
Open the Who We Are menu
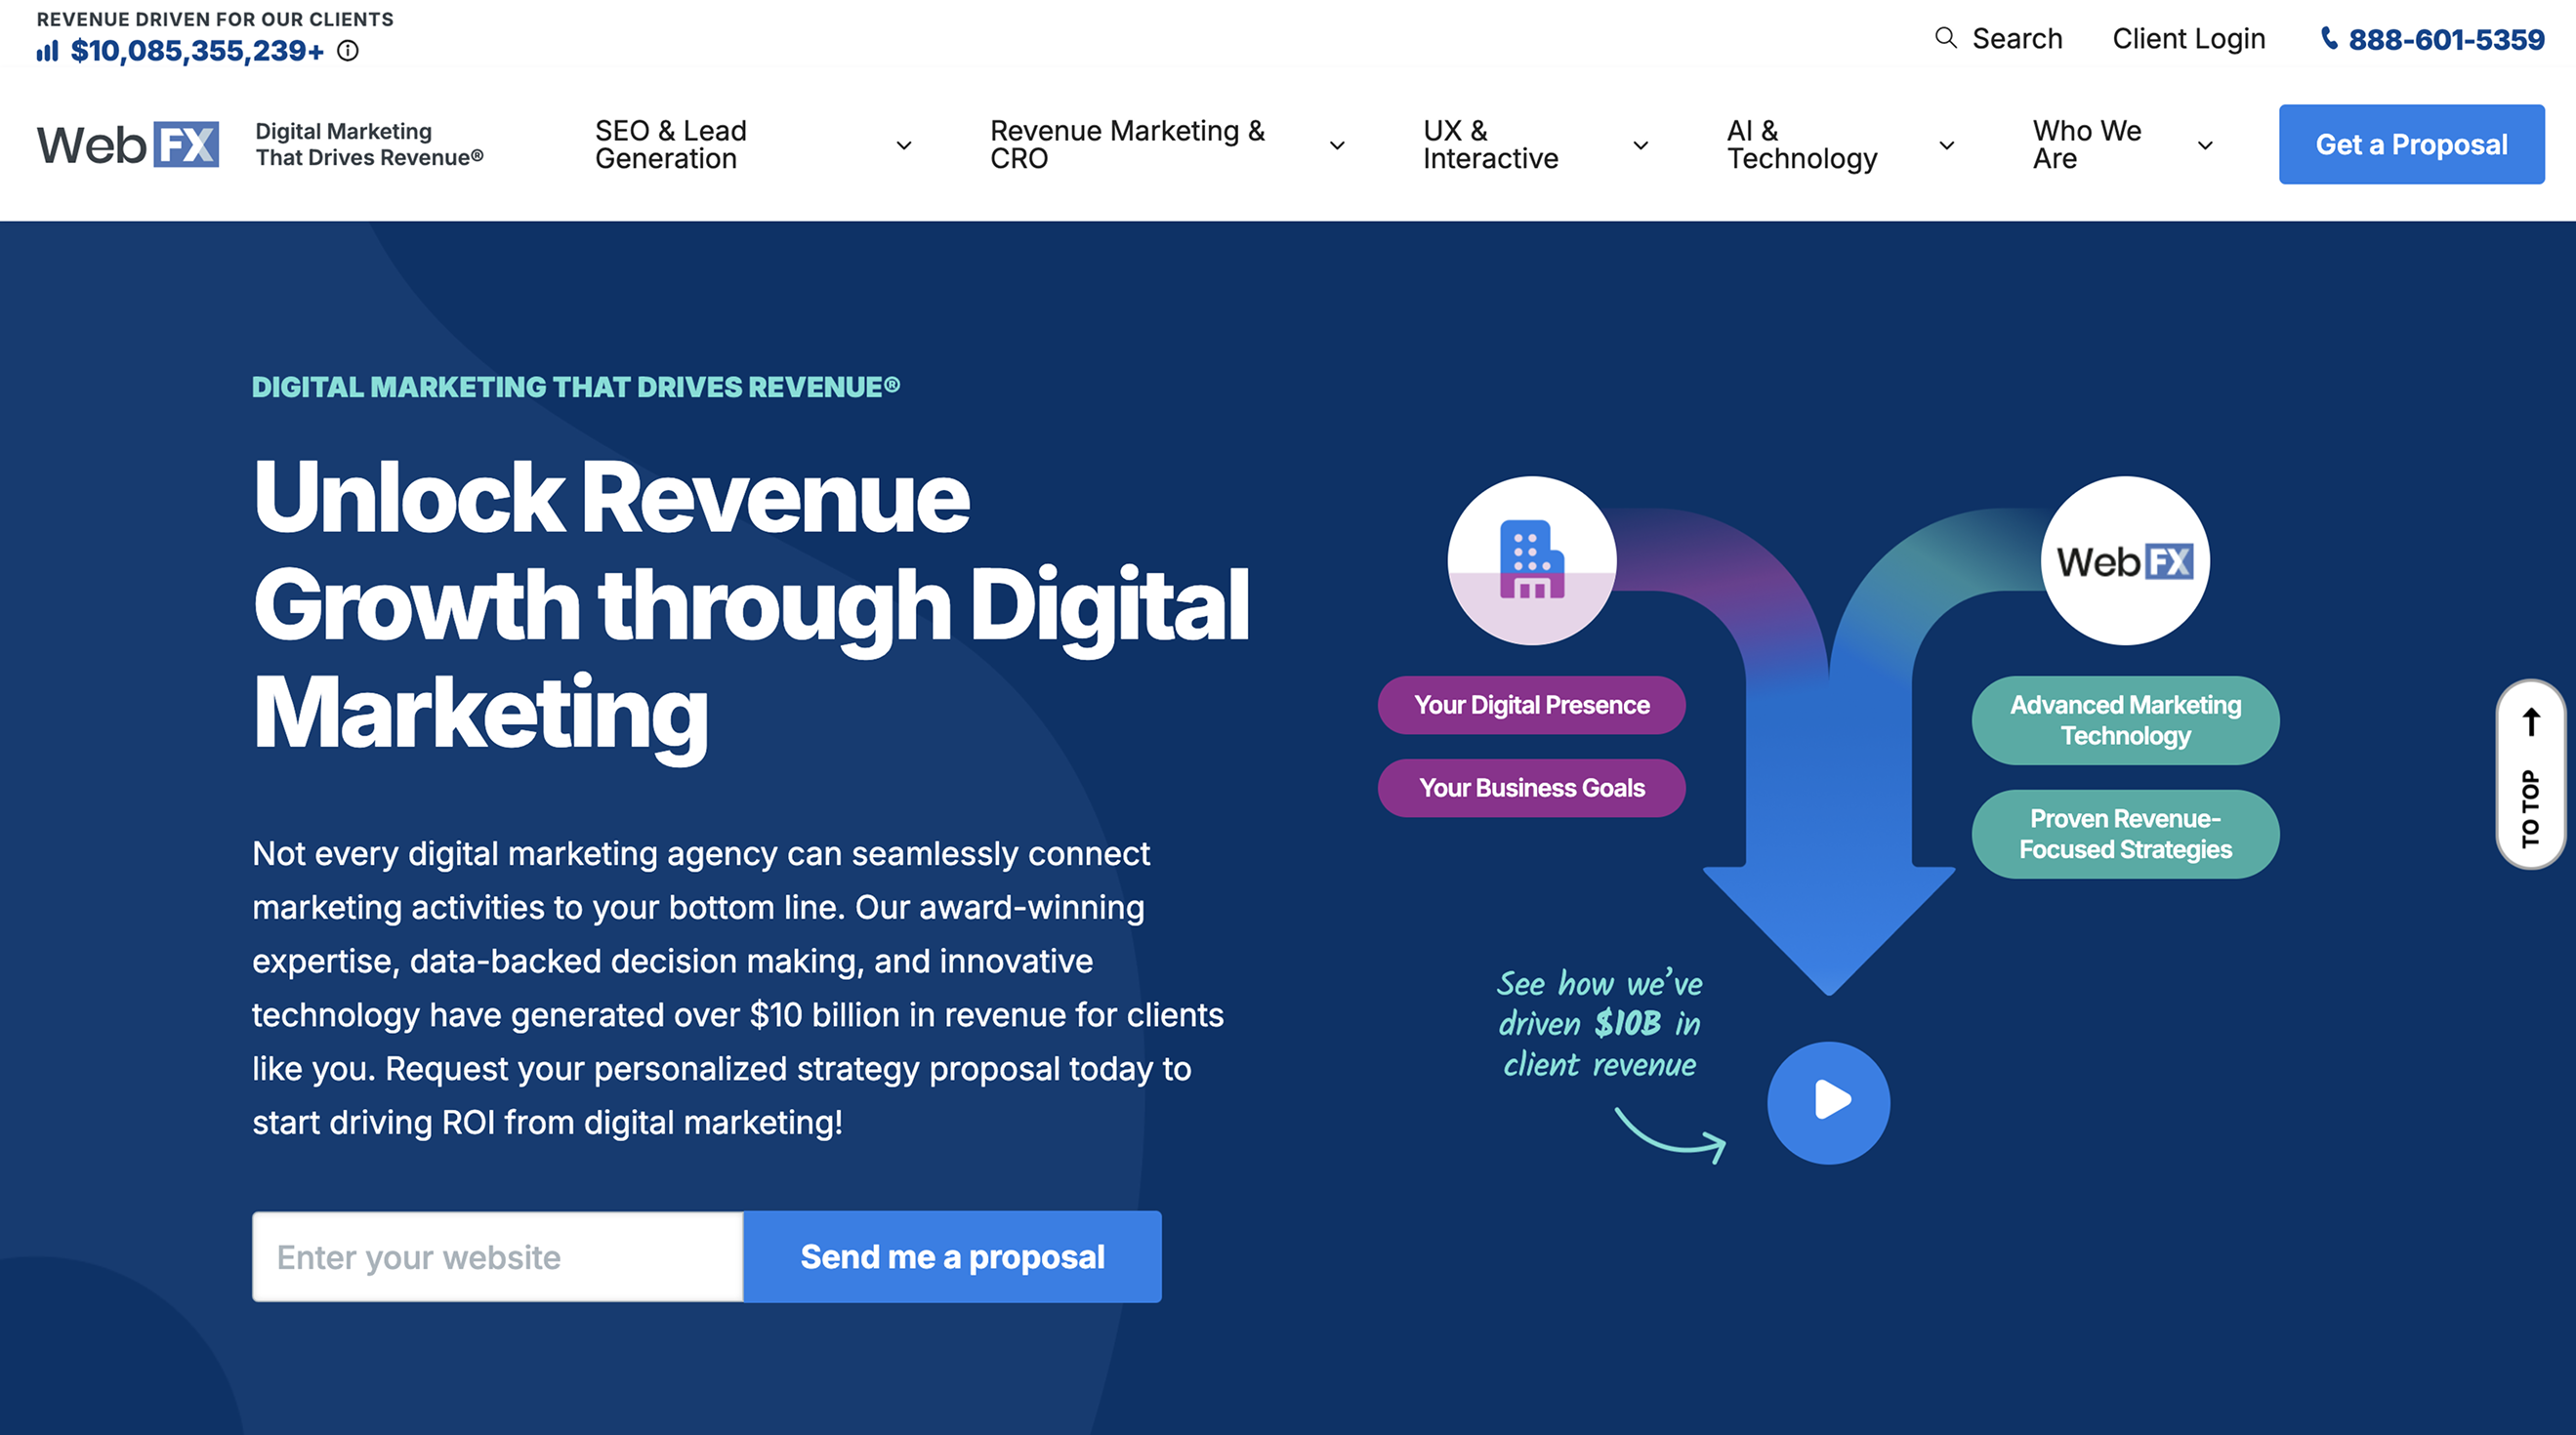click(x=2087, y=145)
